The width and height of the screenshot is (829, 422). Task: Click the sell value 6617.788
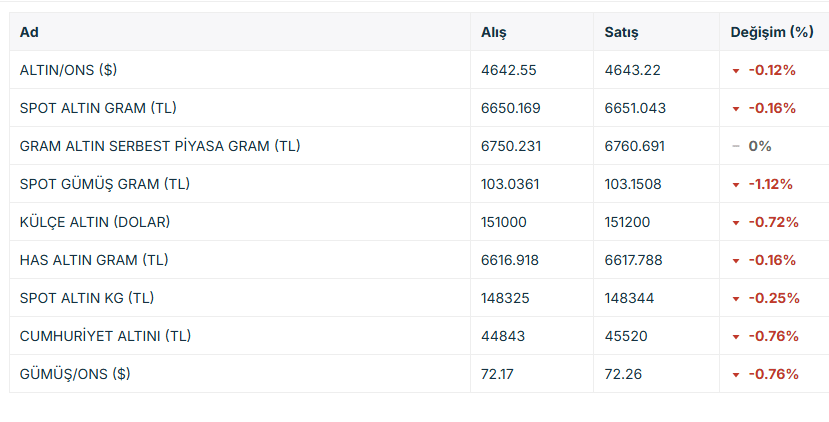tap(633, 260)
